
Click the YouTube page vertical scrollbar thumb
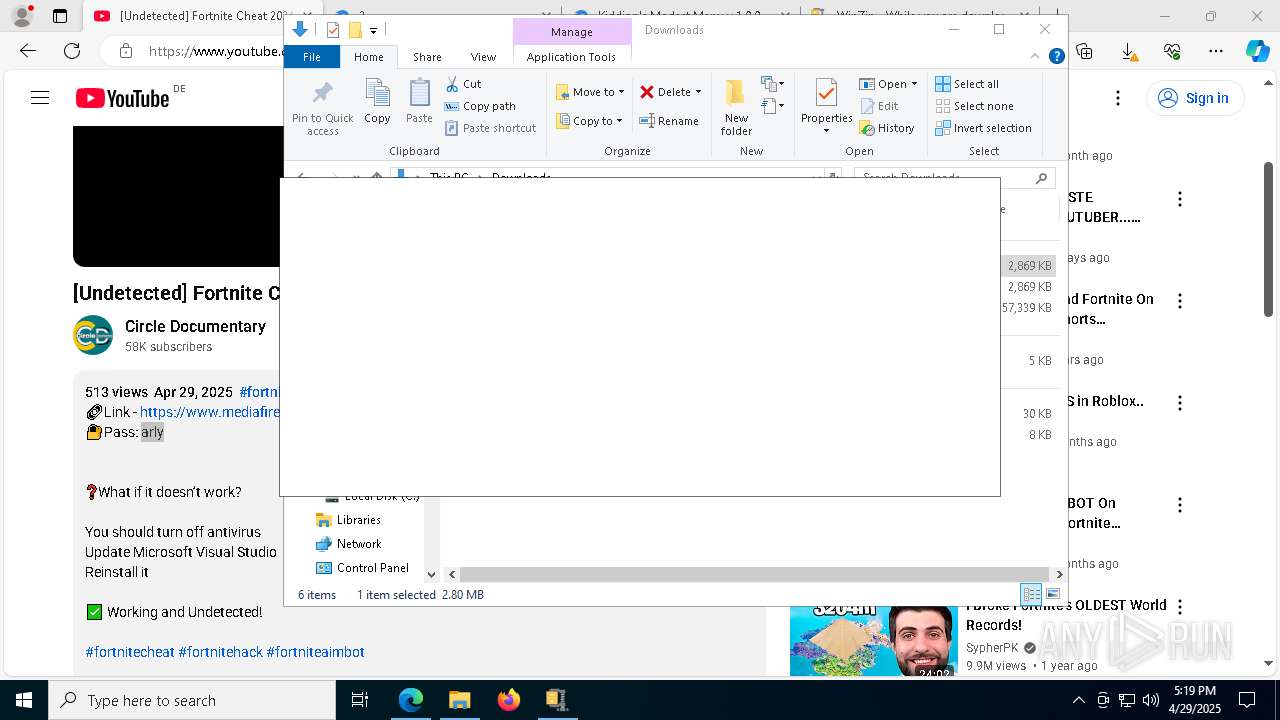click(x=1269, y=240)
